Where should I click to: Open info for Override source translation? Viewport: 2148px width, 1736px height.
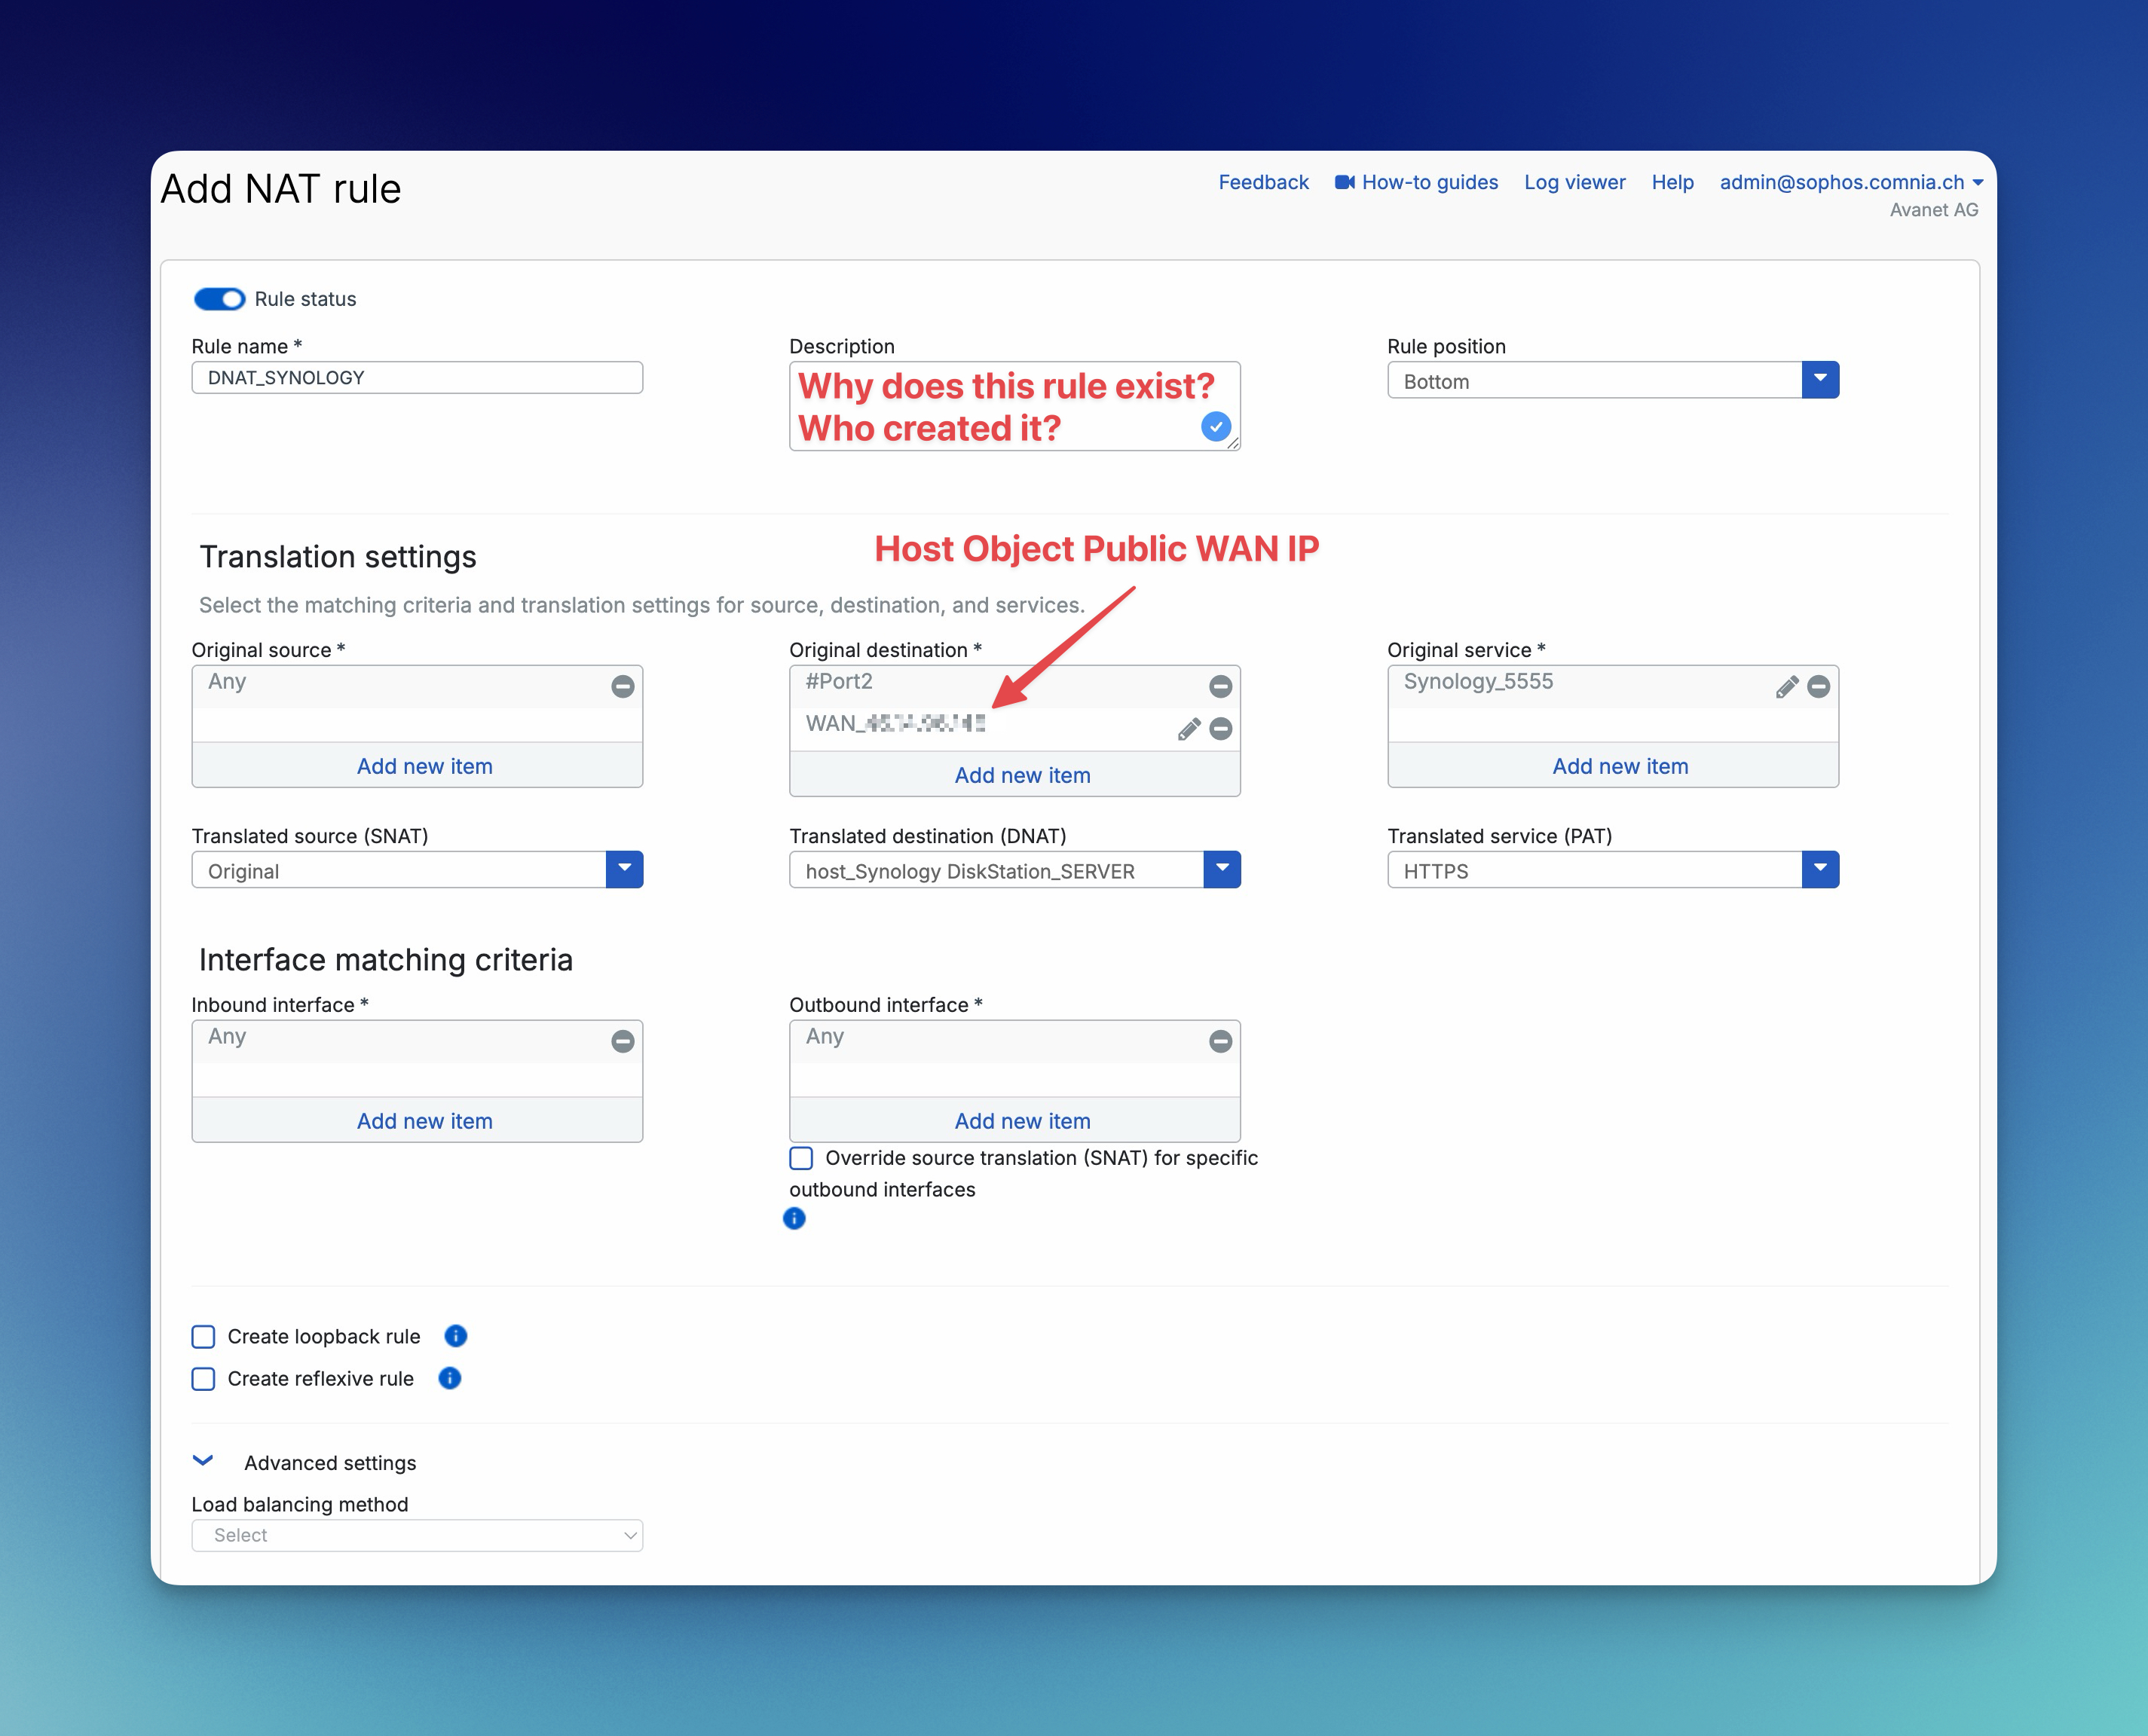tap(794, 1218)
